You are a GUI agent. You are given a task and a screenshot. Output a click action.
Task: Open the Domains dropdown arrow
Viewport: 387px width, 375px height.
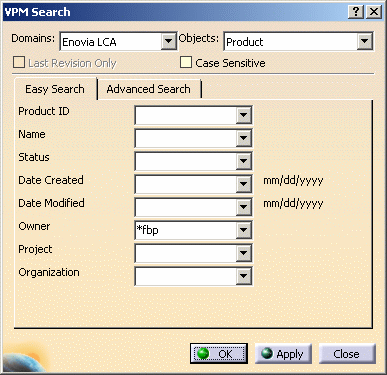click(169, 41)
